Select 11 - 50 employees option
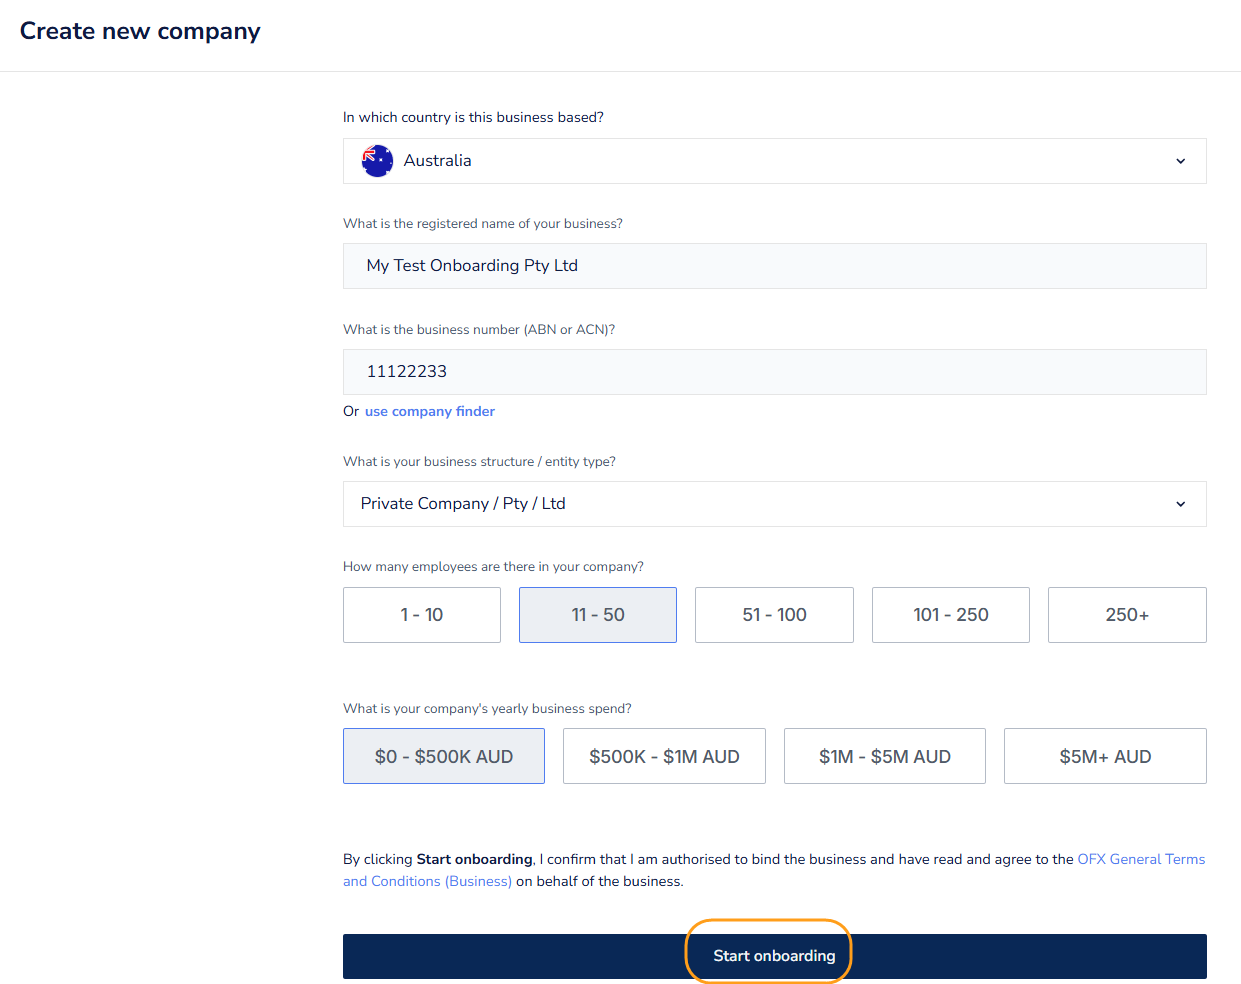Image resolution: width=1241 pixels, height=984 pixels. pyautogui.click(x=598, y=615)
